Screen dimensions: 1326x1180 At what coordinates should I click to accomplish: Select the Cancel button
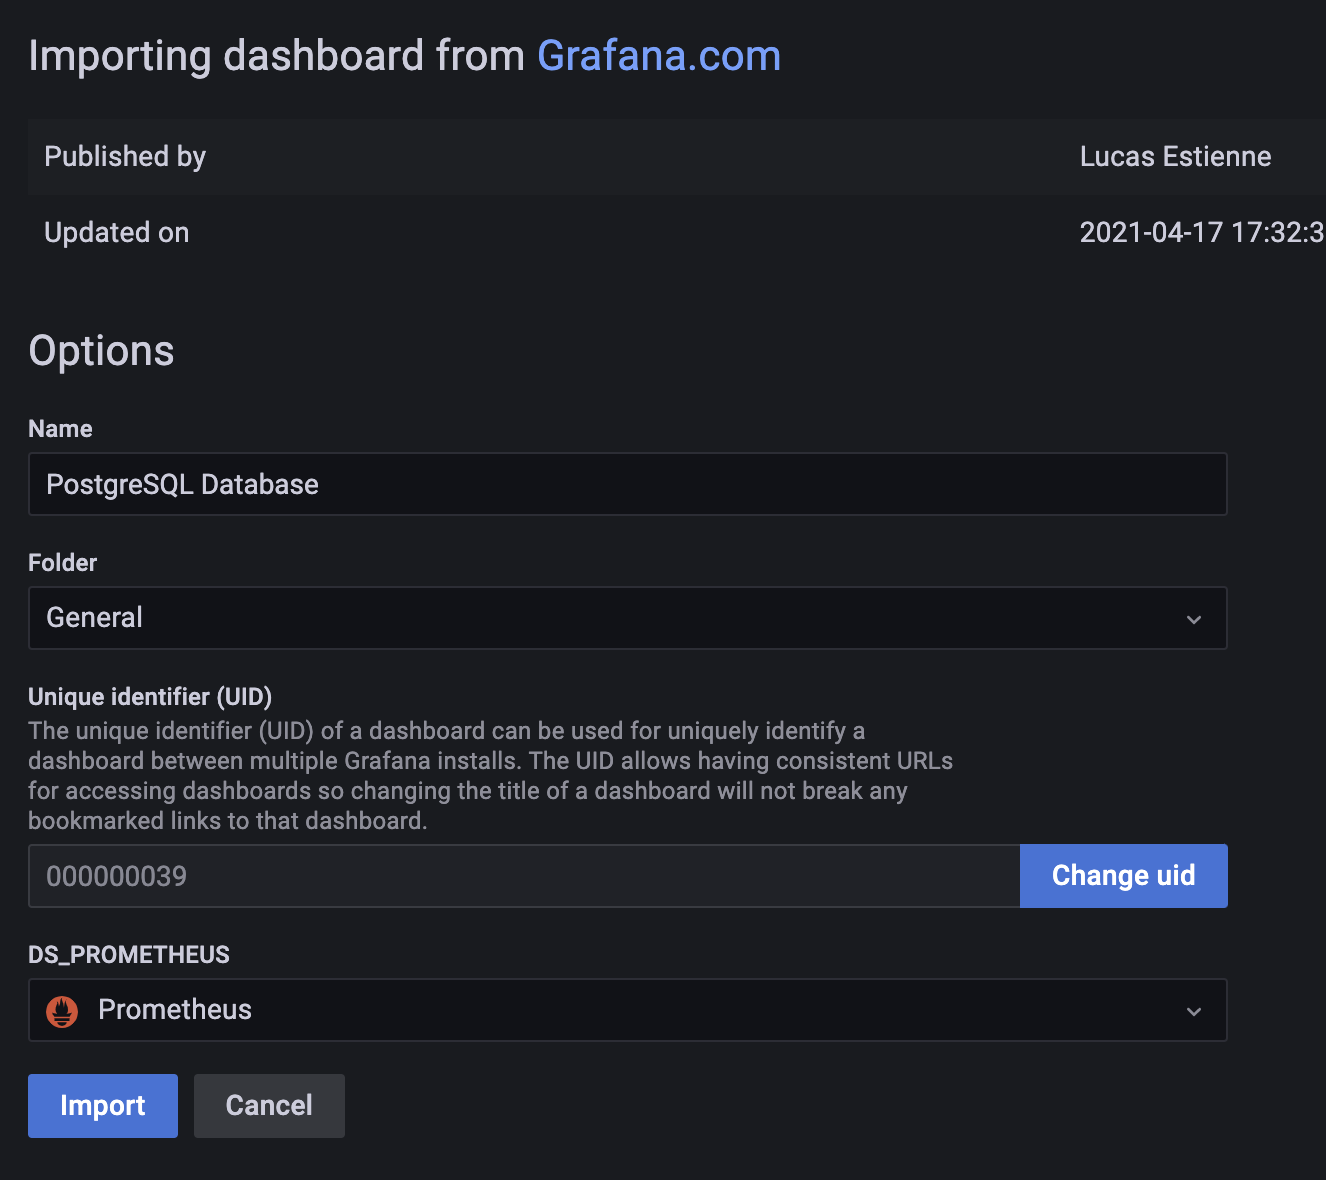(268, 1105)
